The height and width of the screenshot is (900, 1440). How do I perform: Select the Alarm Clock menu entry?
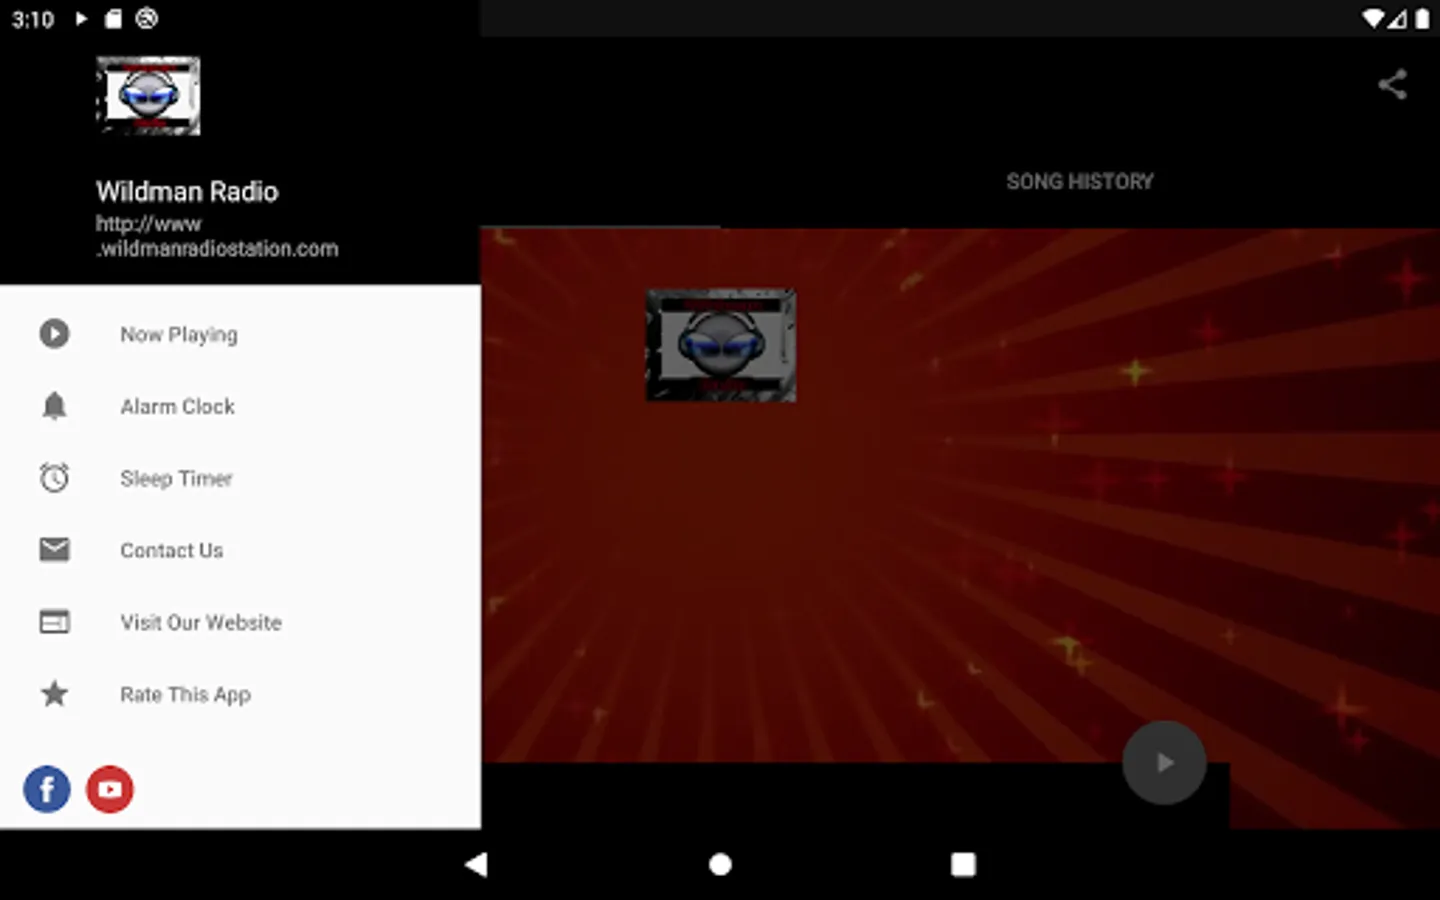(x=240, y=406)
